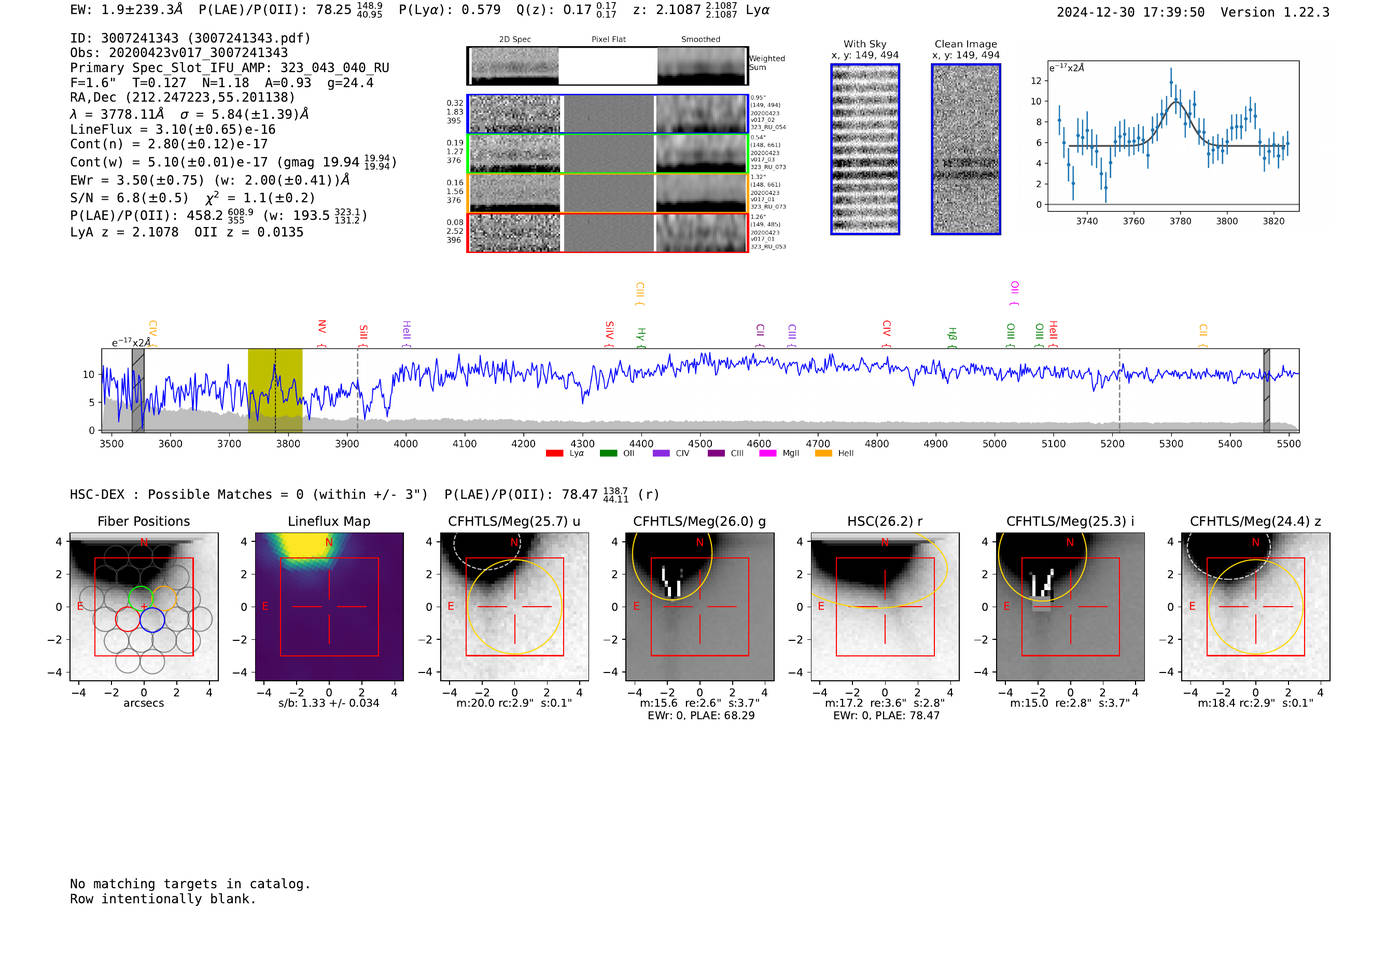
Task: Click the 'EWr: 0, PLAE: 78.47' caption
Action: pos(885,715)
